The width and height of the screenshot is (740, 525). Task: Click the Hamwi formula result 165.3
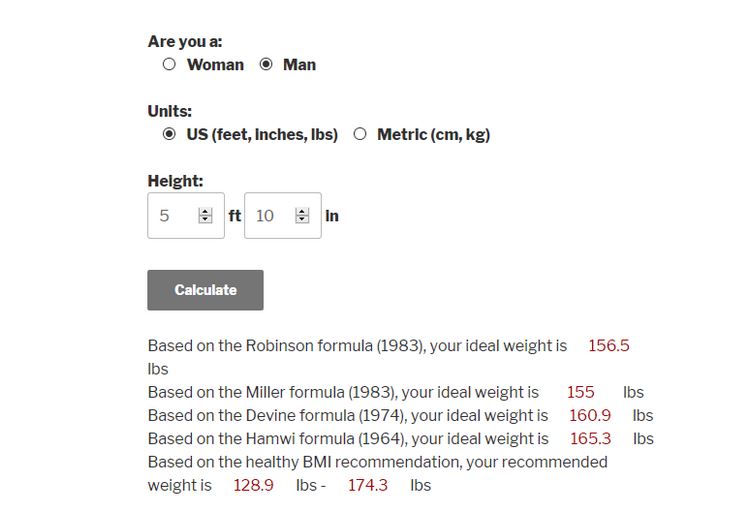[590, 439]
